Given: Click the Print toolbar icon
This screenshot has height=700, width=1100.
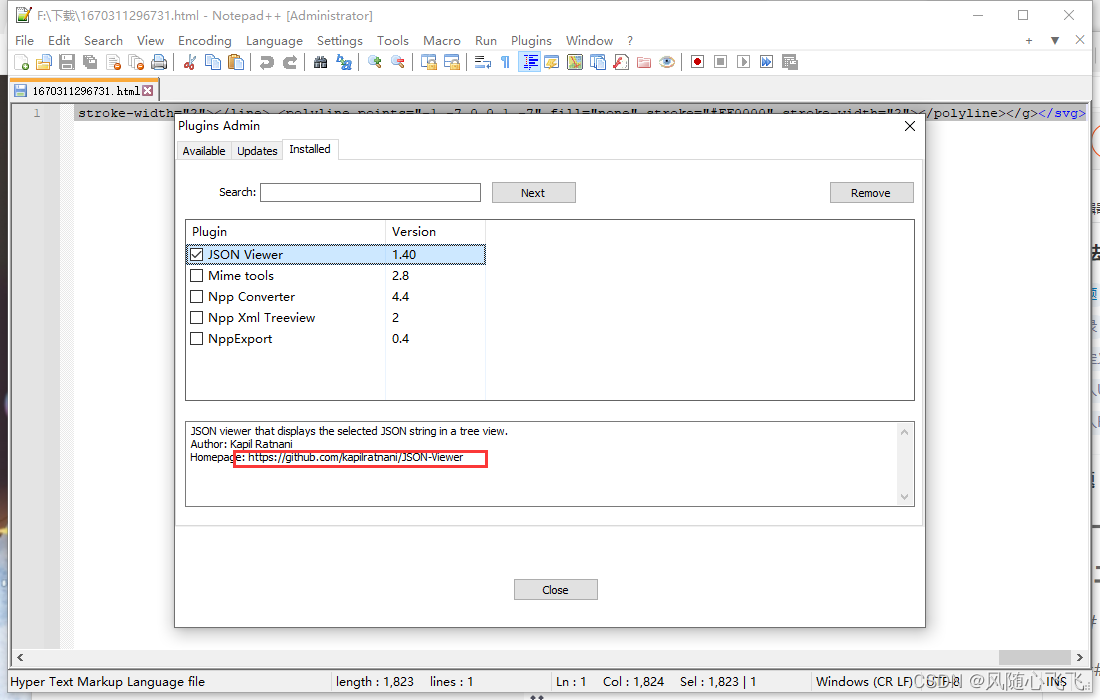Looking at the screenshot, I should click(x=159, y=62).
